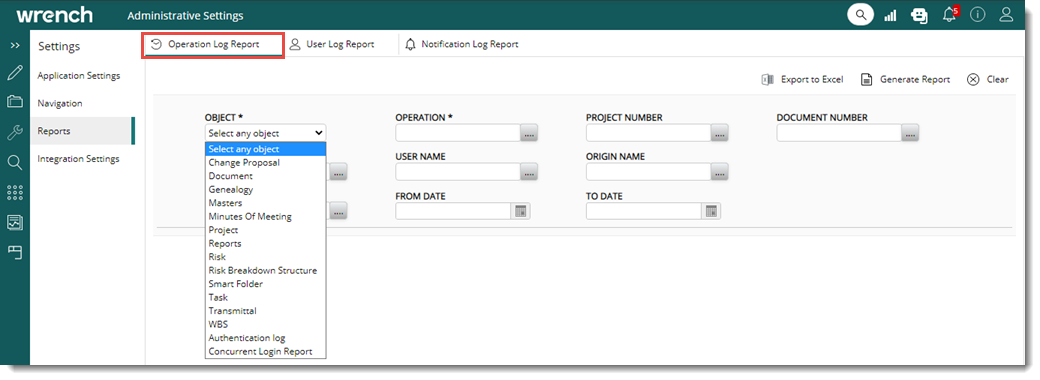Image resolution: width=1040 pixels, height=380 pixels.
Task: Click the PROJECT NUMBER input field
Action: click(648, 133)
